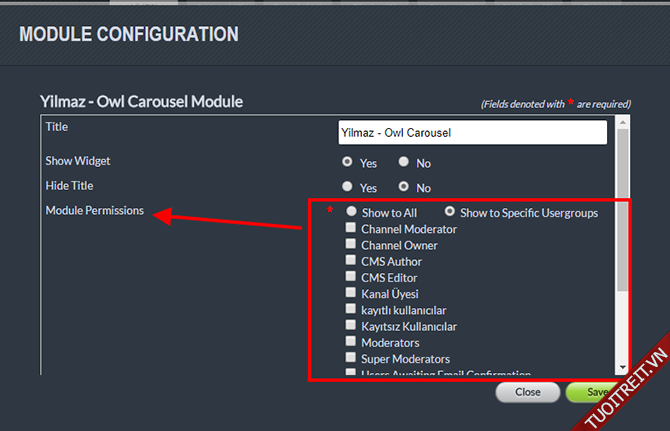The height and width of the screenshot is (431, 670).
Task: Choose the Show to All option
Action: (351, 212)
